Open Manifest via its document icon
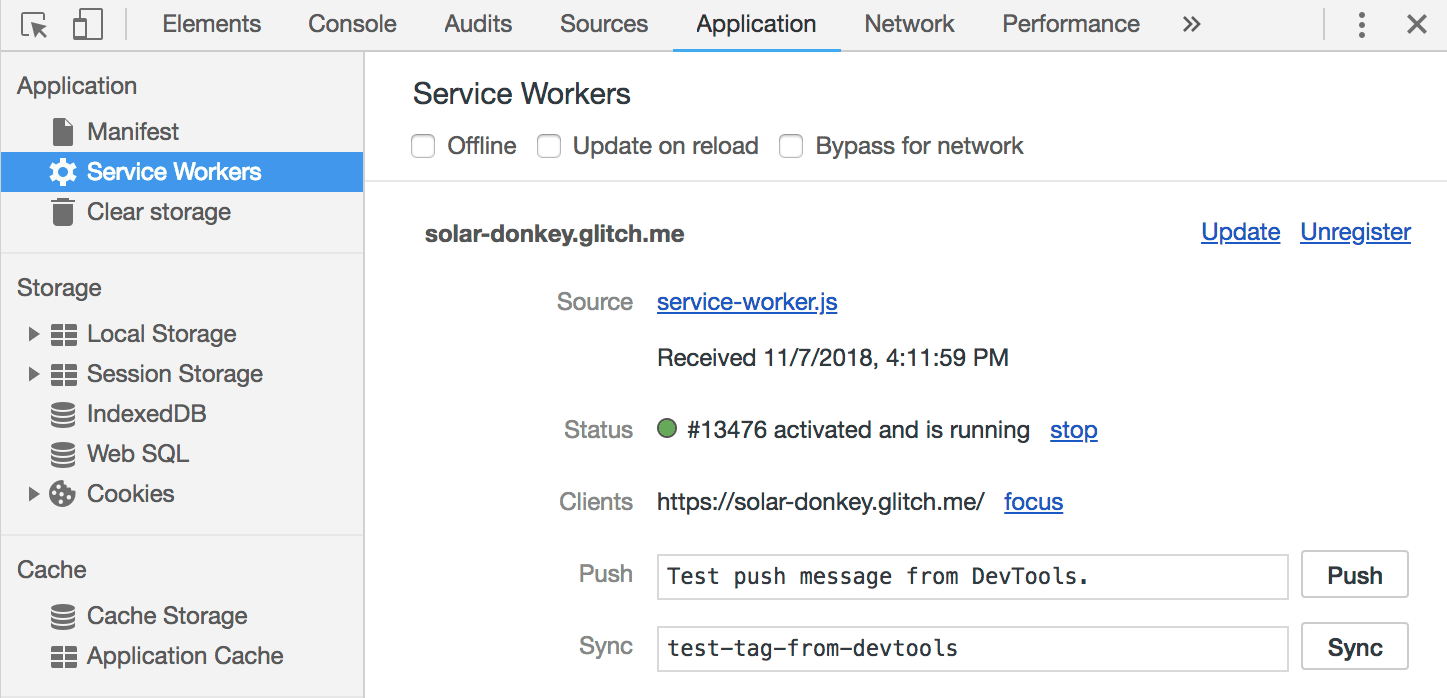This screenshot has width=1447, height=698. pos(61,131)
